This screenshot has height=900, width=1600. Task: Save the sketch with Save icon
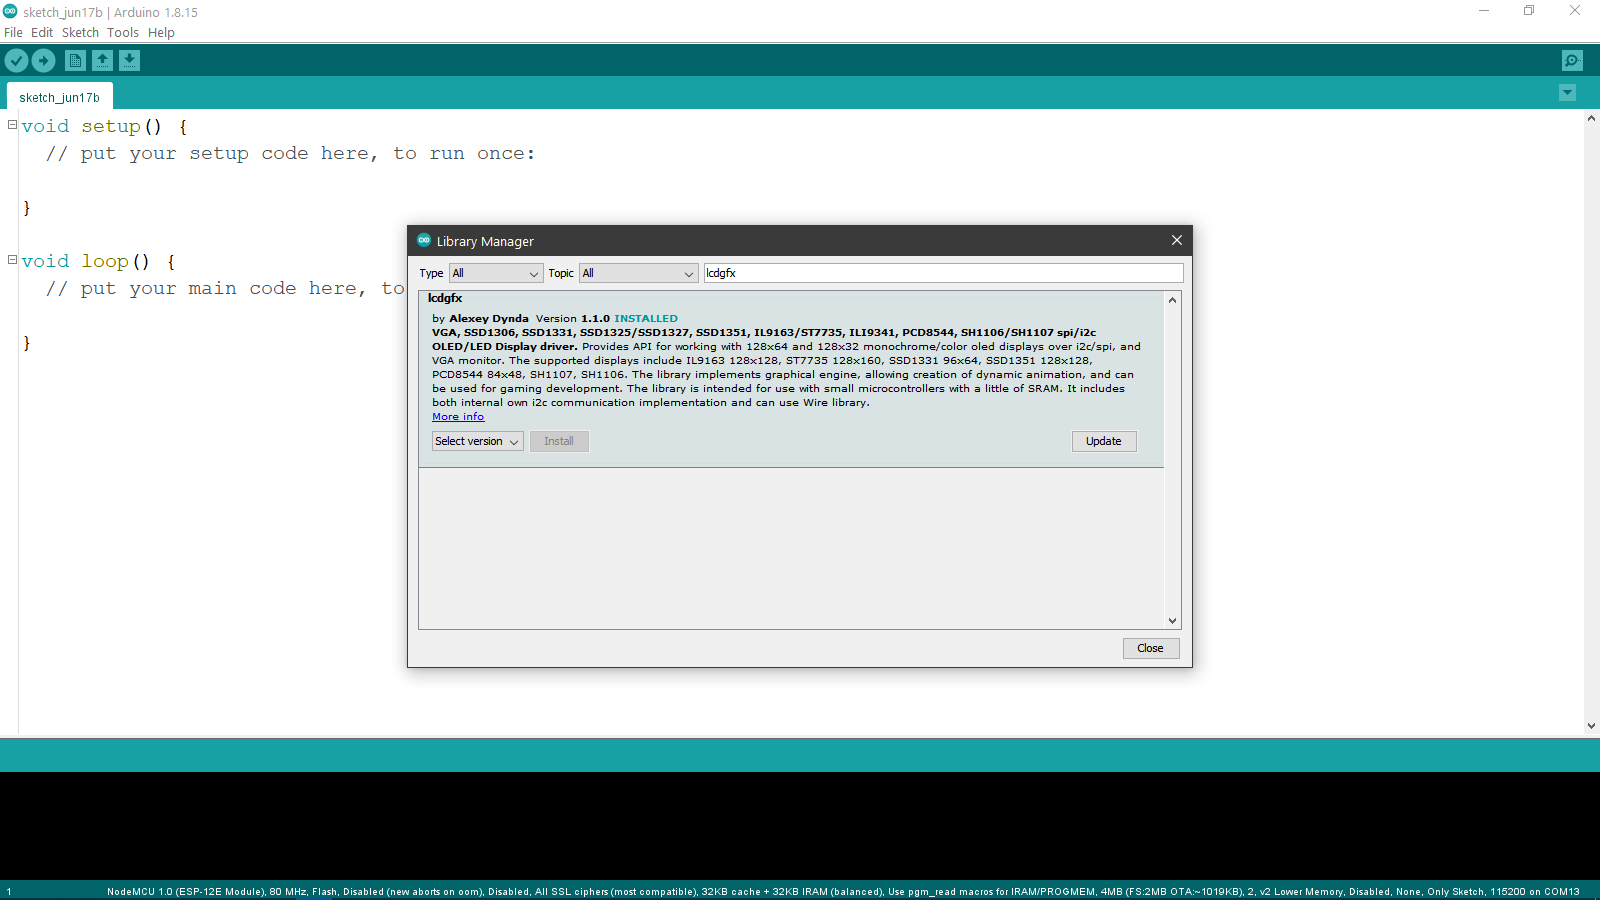(x=129, y=61)
